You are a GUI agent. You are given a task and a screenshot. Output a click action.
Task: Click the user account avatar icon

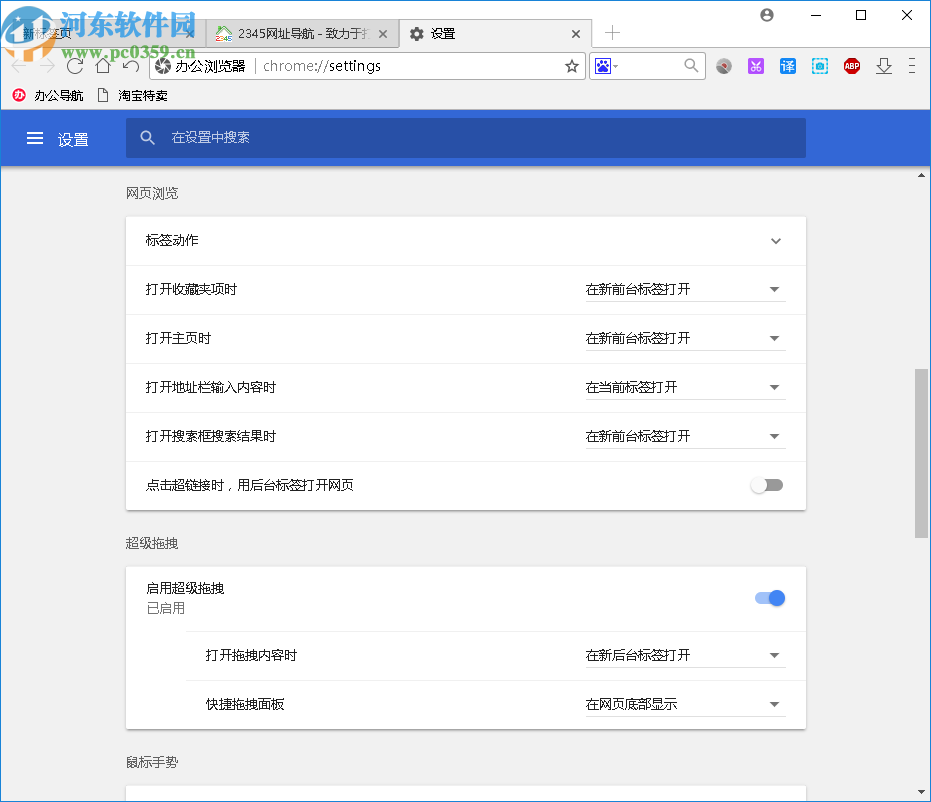click(766, 15)
